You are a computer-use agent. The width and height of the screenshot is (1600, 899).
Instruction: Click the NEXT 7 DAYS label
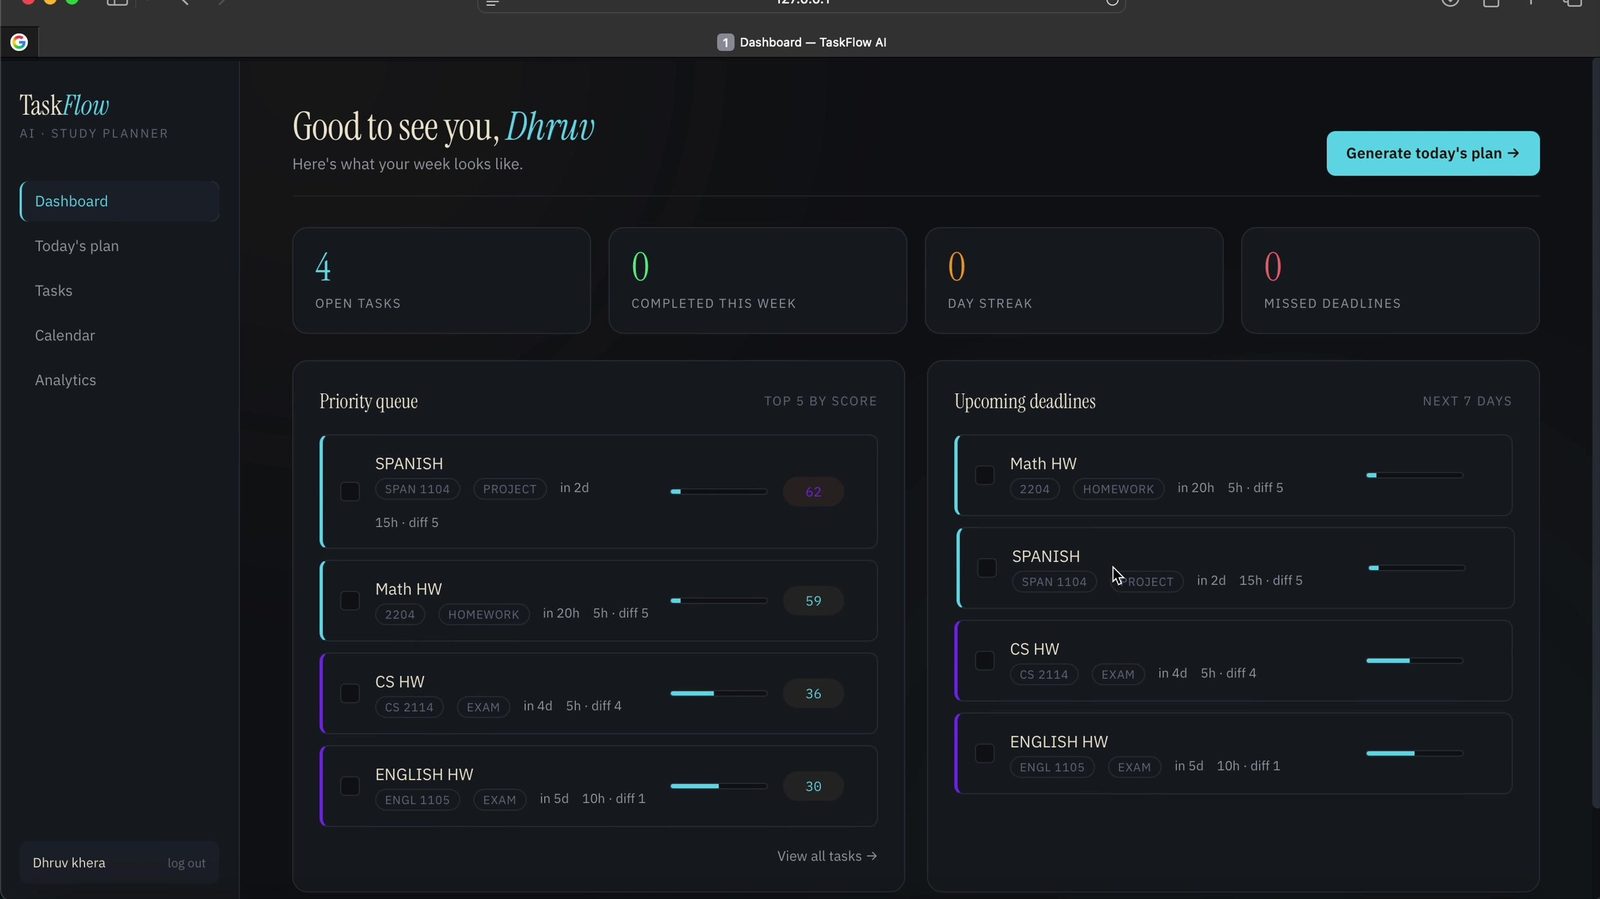tap(1467, 401)
